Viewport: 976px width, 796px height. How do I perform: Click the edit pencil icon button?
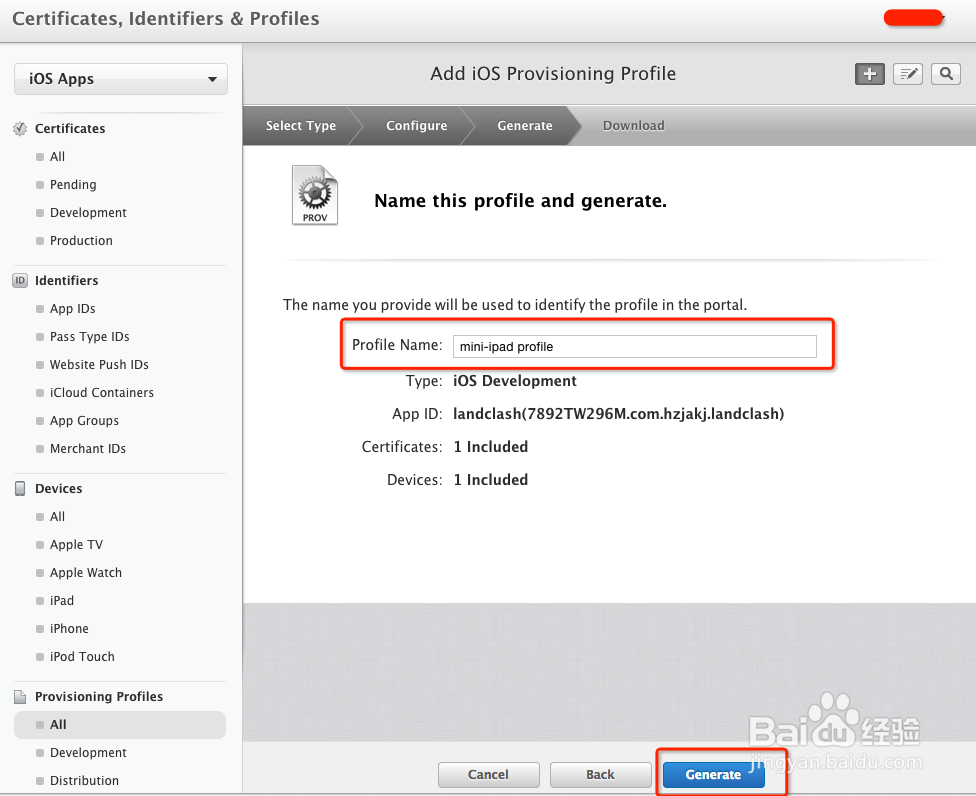click(x=908, y=74)
